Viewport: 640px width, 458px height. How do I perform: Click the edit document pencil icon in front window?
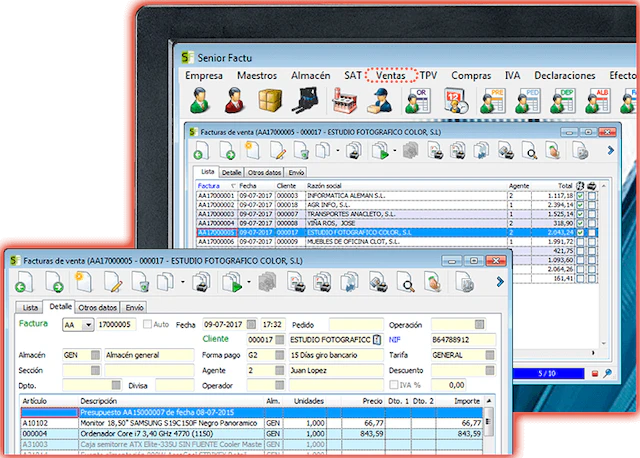[x=113, y=282]
